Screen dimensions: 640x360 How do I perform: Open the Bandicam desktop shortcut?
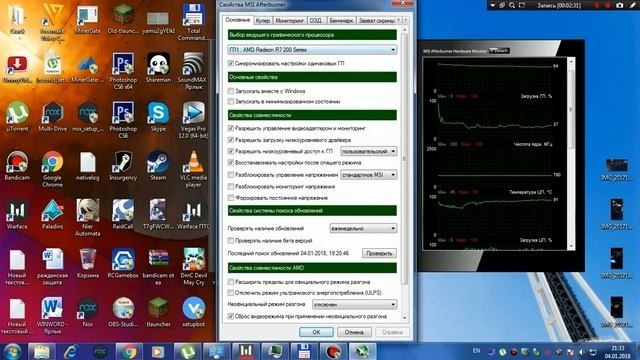click(17, 165)
